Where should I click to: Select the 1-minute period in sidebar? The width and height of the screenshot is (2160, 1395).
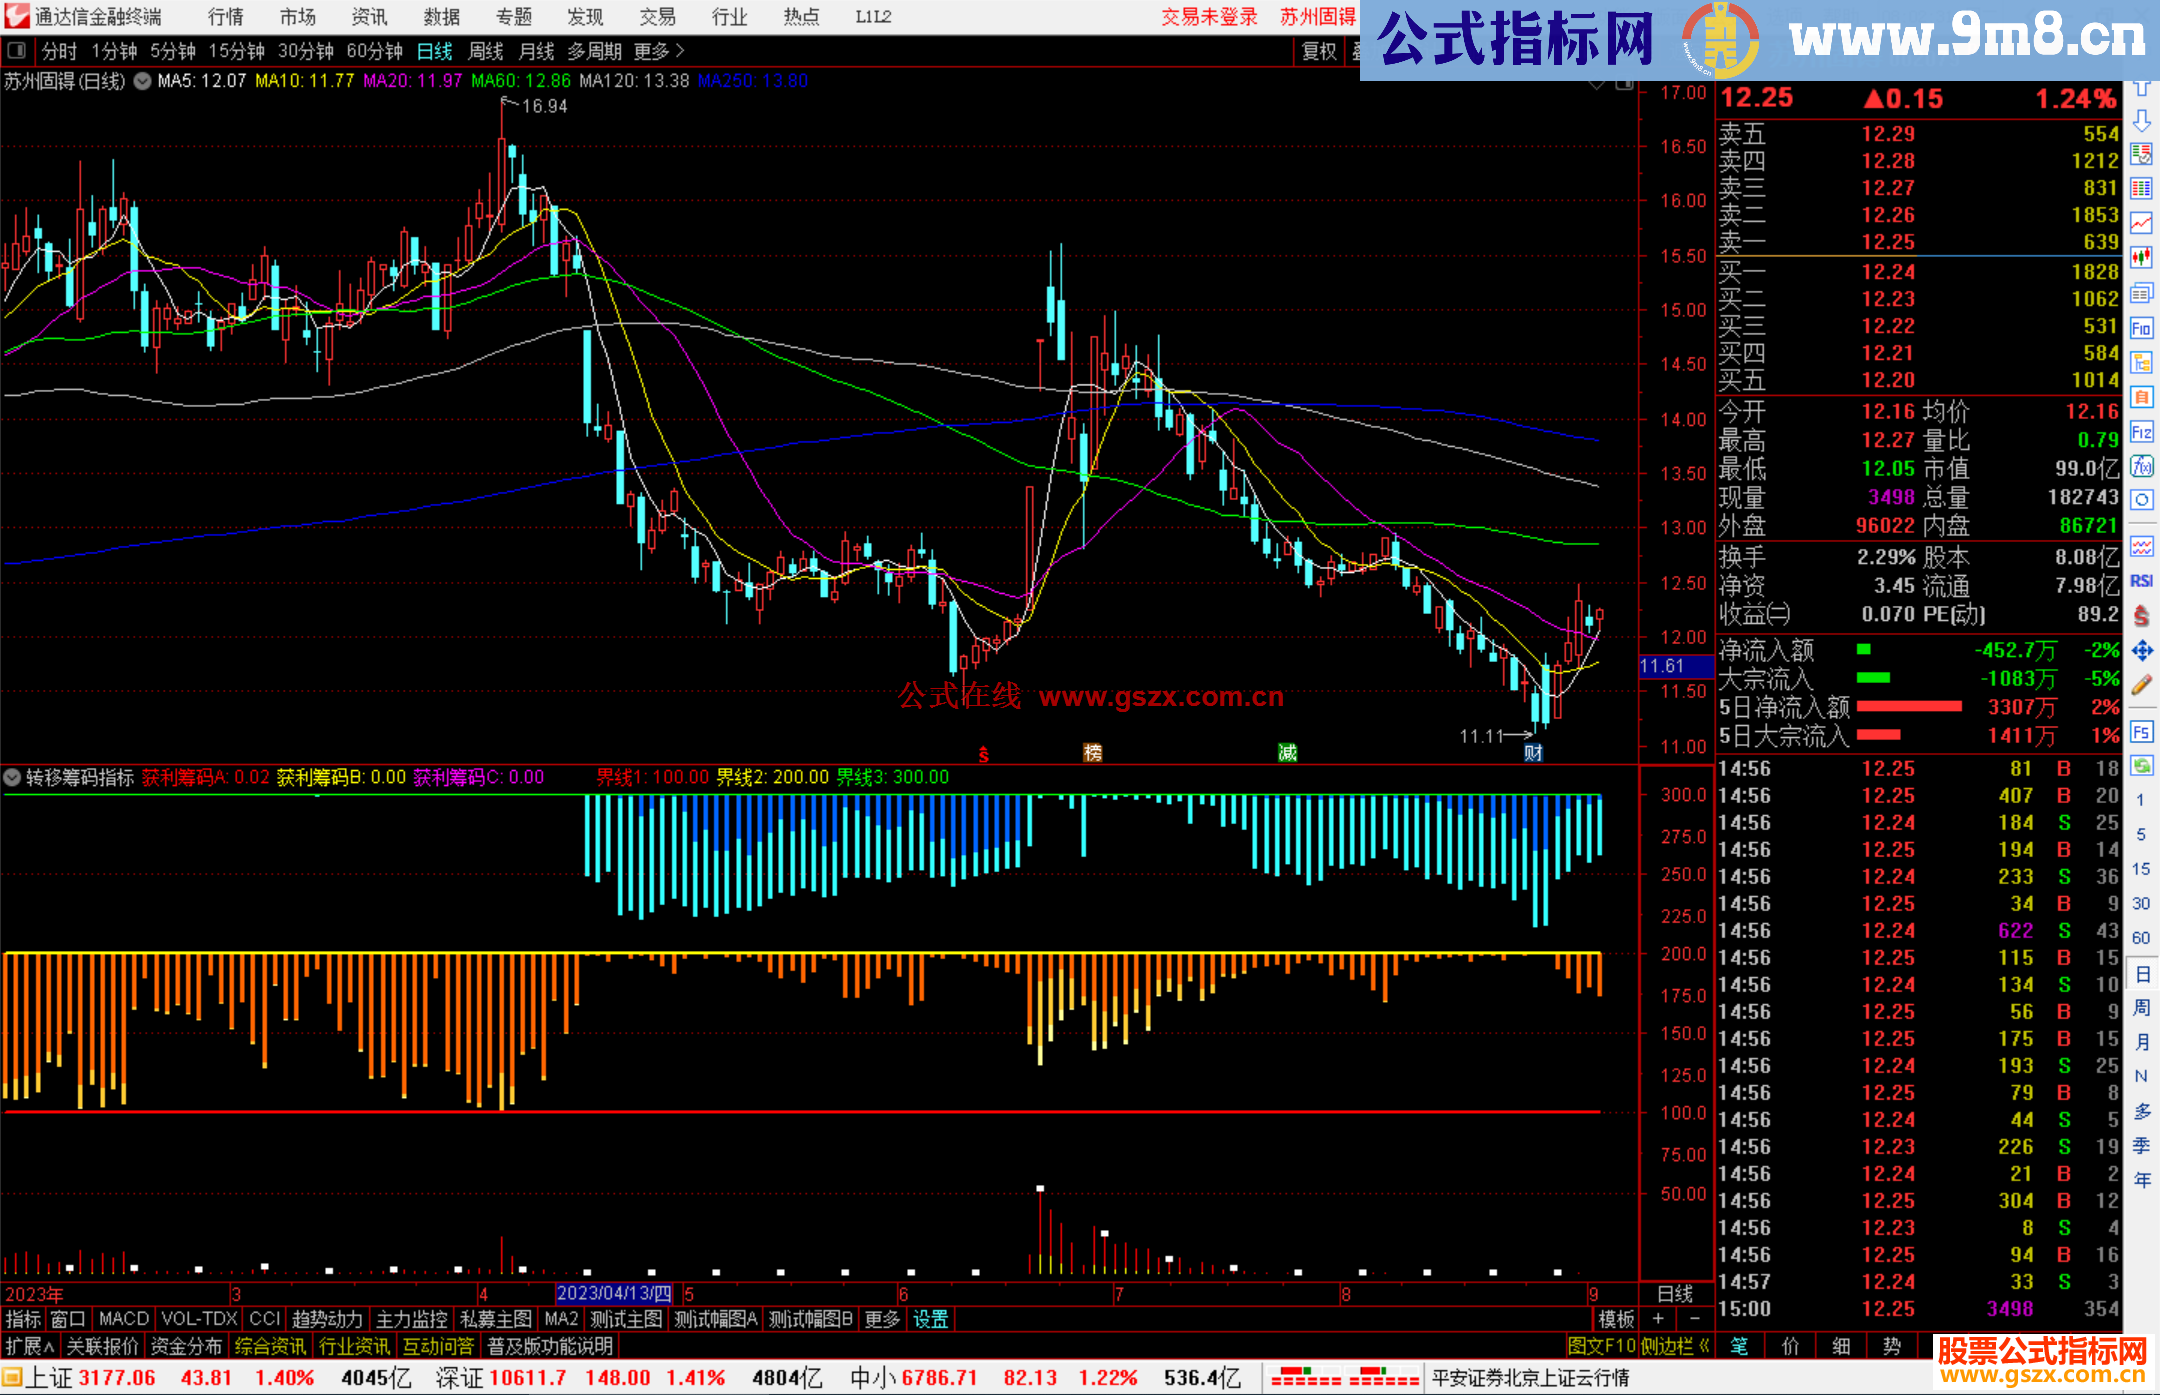2141,800
